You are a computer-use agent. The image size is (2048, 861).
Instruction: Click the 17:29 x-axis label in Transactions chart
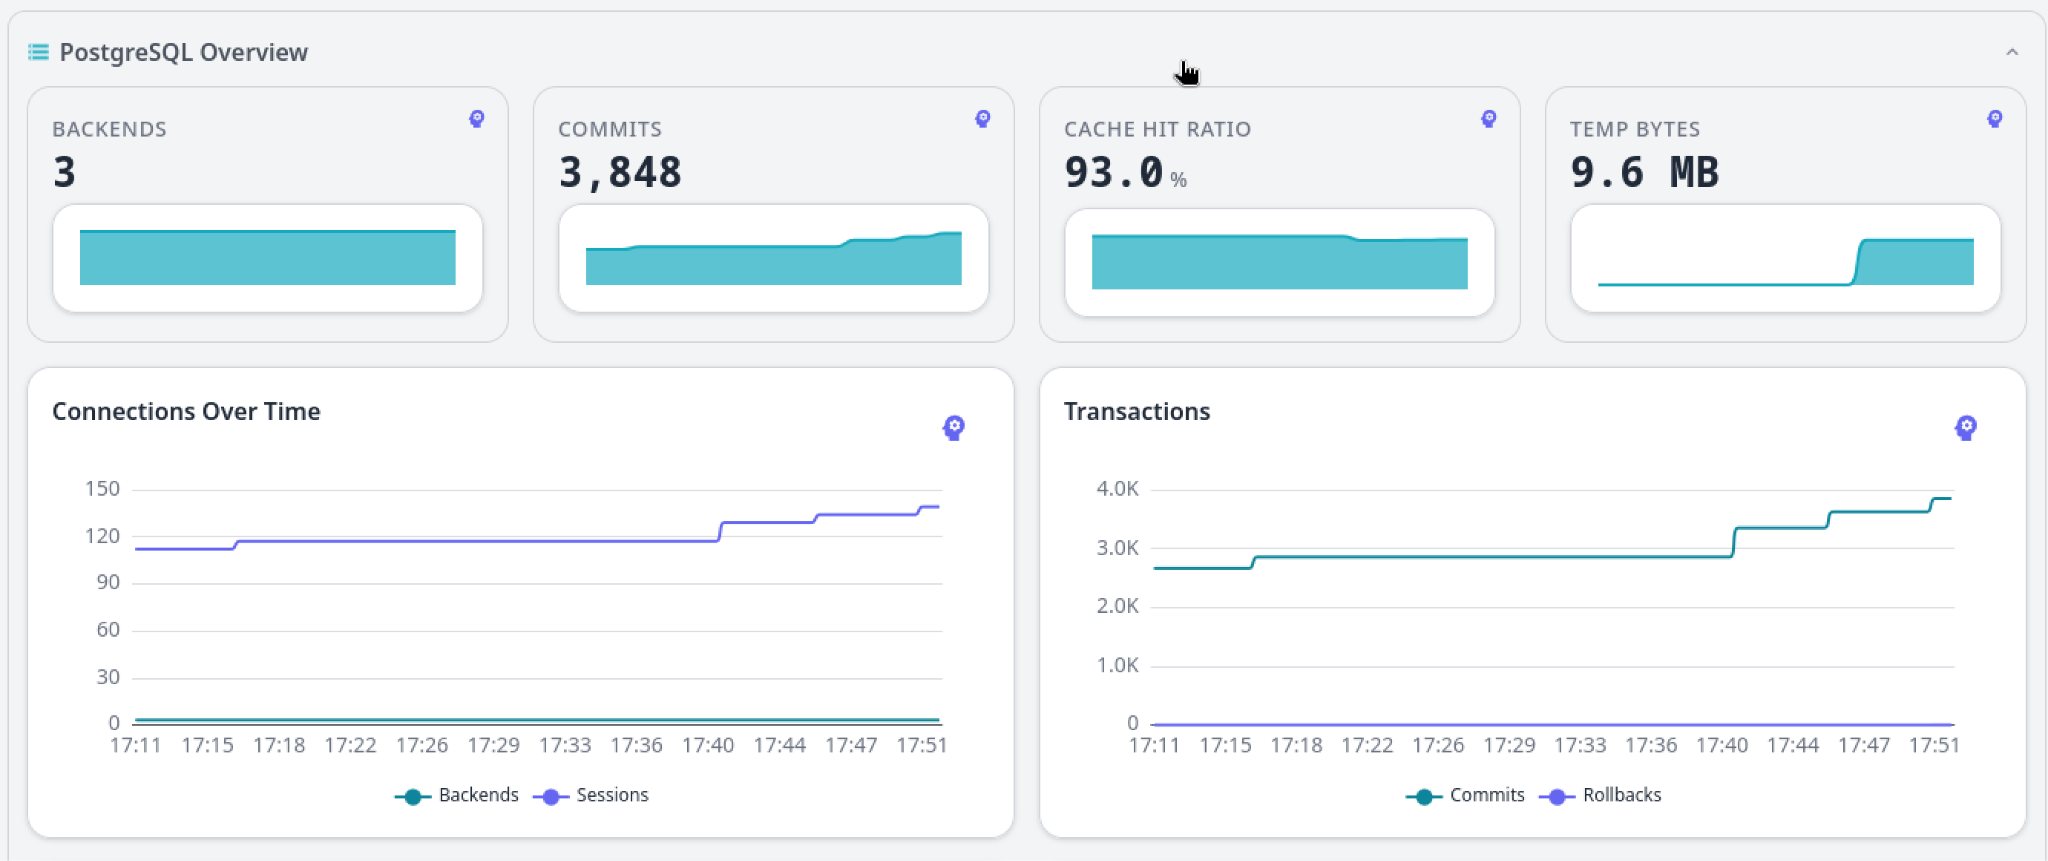(1509, 745)
